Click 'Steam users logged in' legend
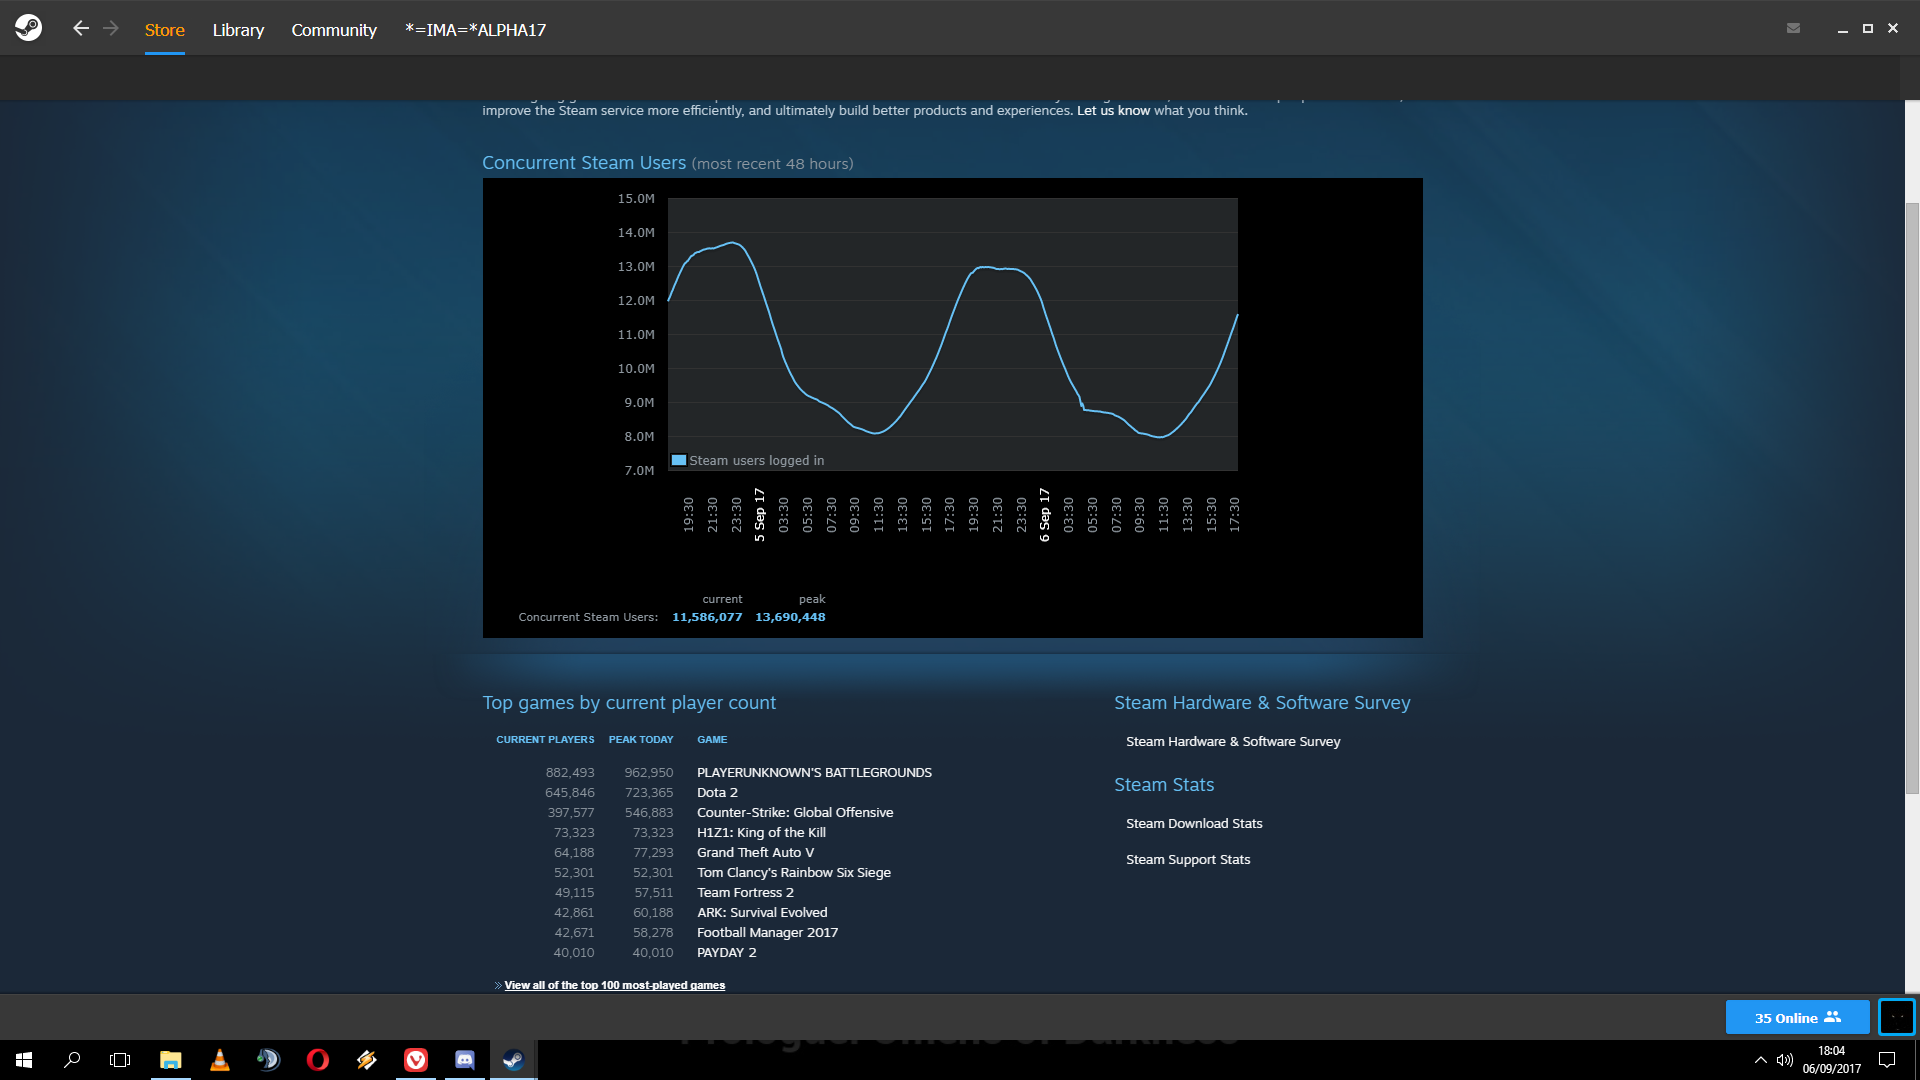Screen dimensions: 1920x1080 pos(748,460)
